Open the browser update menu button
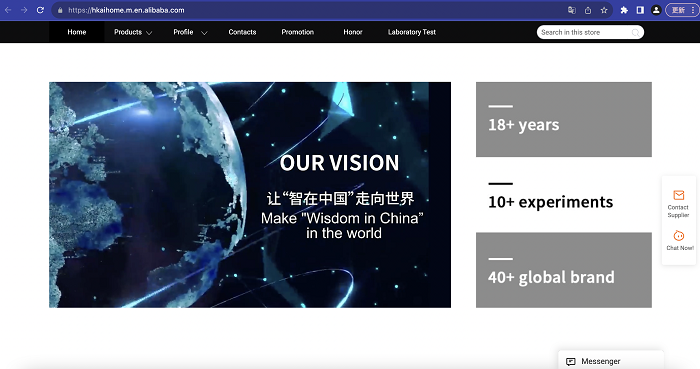 click(682, 10)
